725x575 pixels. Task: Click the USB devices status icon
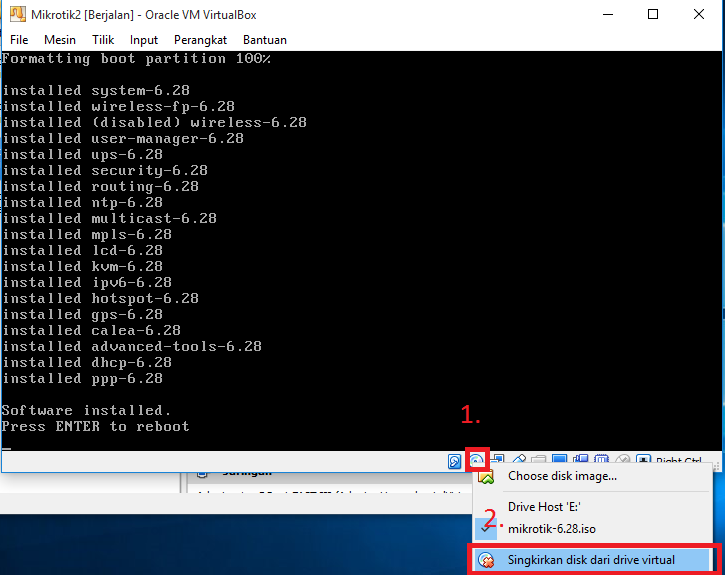click(519, 459)
